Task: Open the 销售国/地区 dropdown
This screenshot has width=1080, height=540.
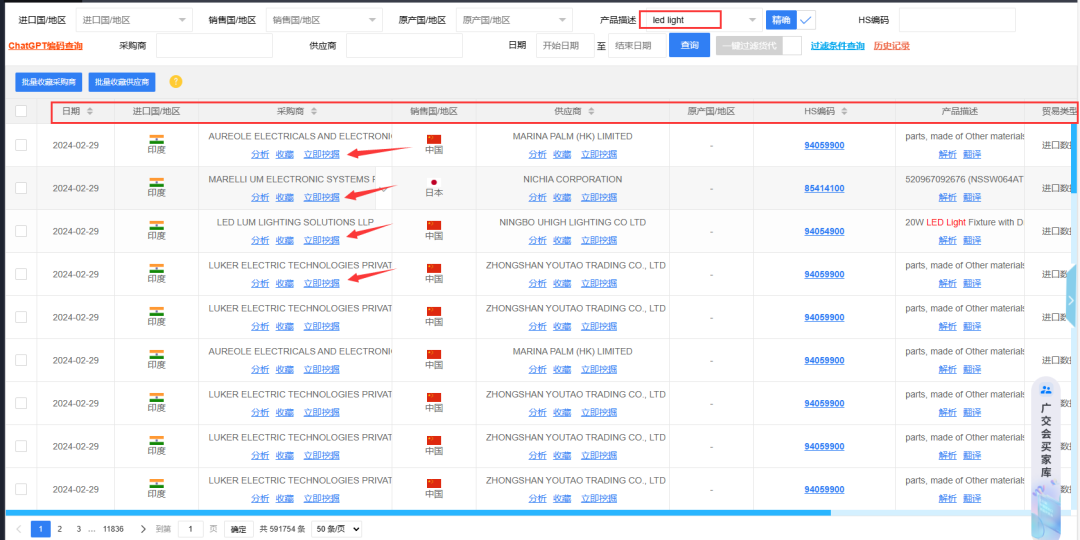Action: [x=324, y=20]
